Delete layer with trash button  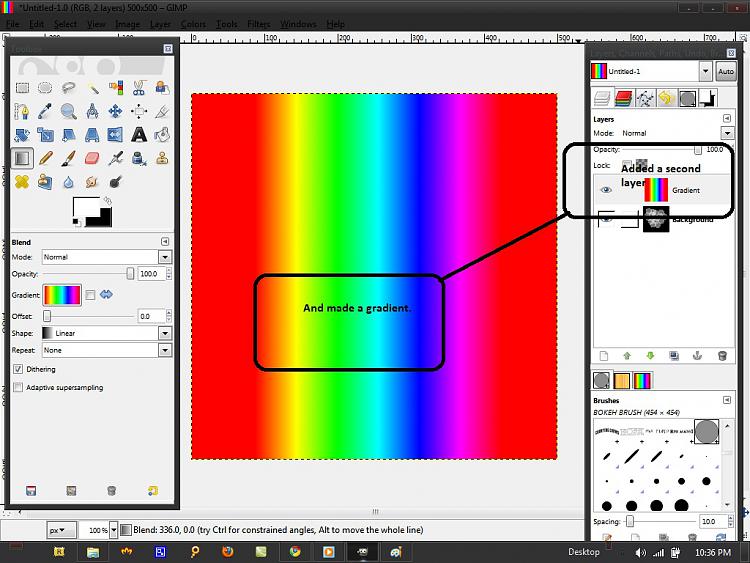tap(722, 356)
